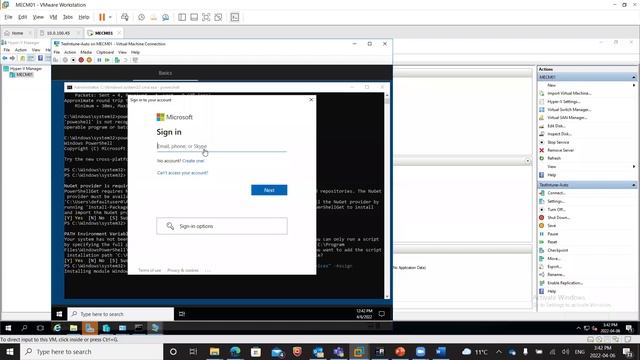640x360 pixels.
Task: Click the VMware send Ctrl+Alt+Del icon
Action: click(x=125, y=17)
